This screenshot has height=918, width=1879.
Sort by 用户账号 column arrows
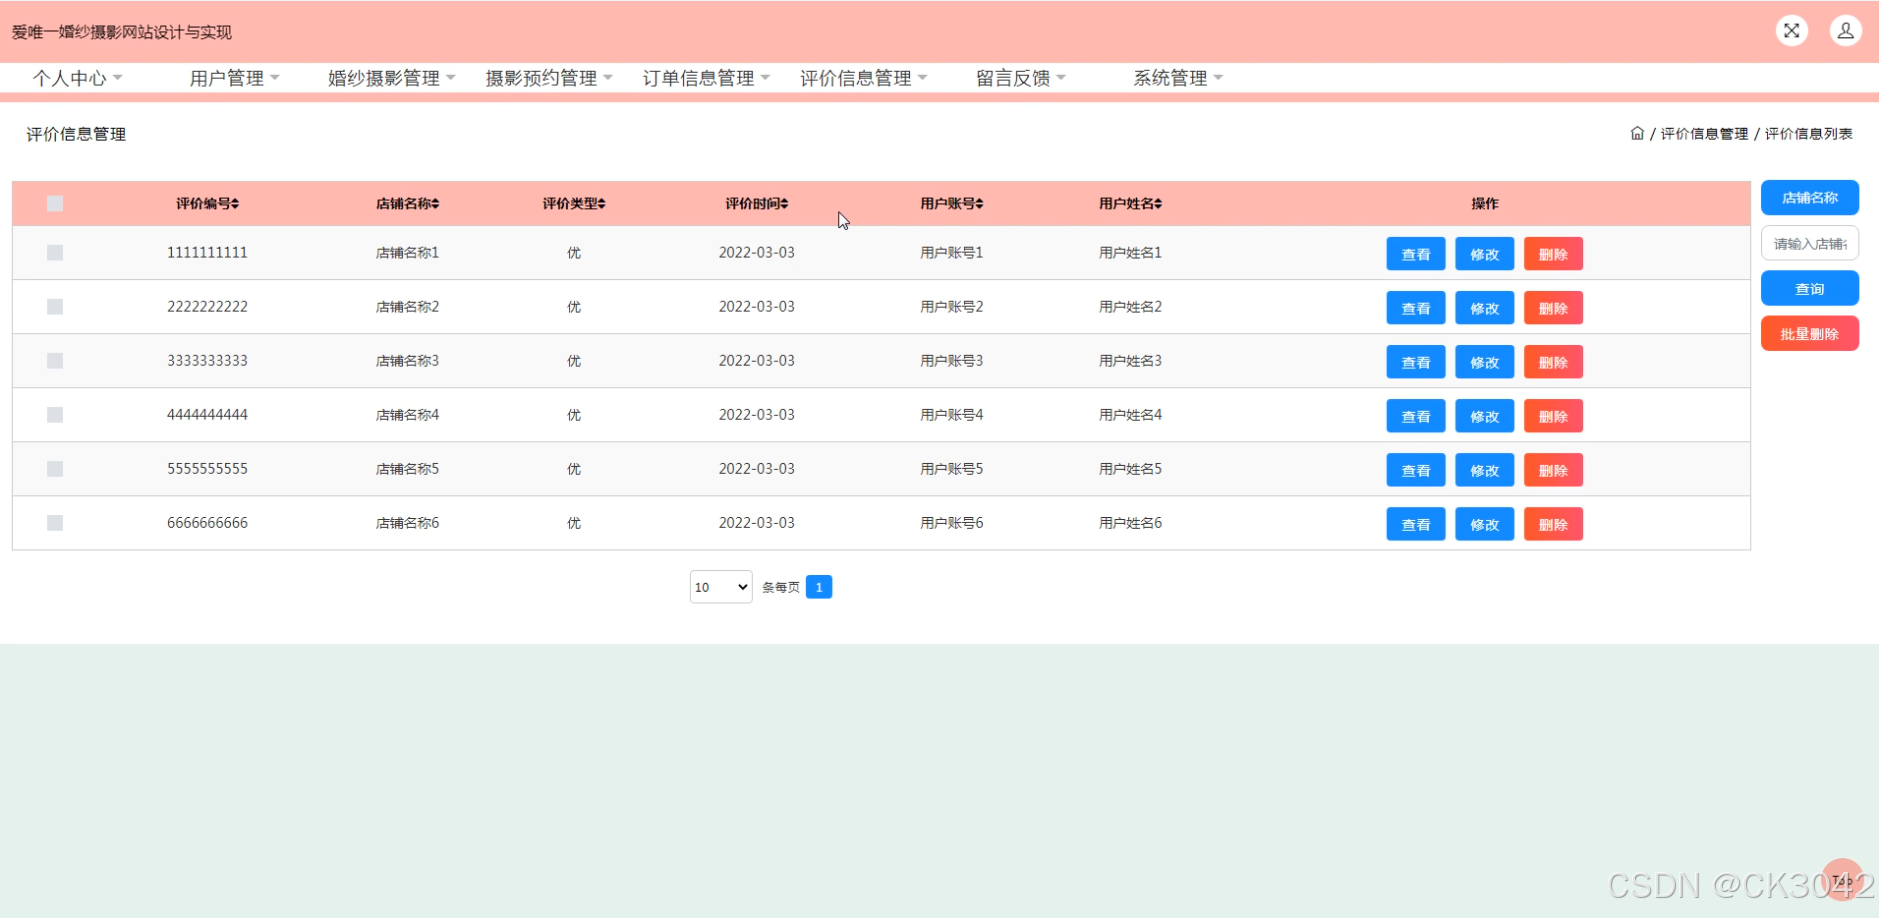979,204
